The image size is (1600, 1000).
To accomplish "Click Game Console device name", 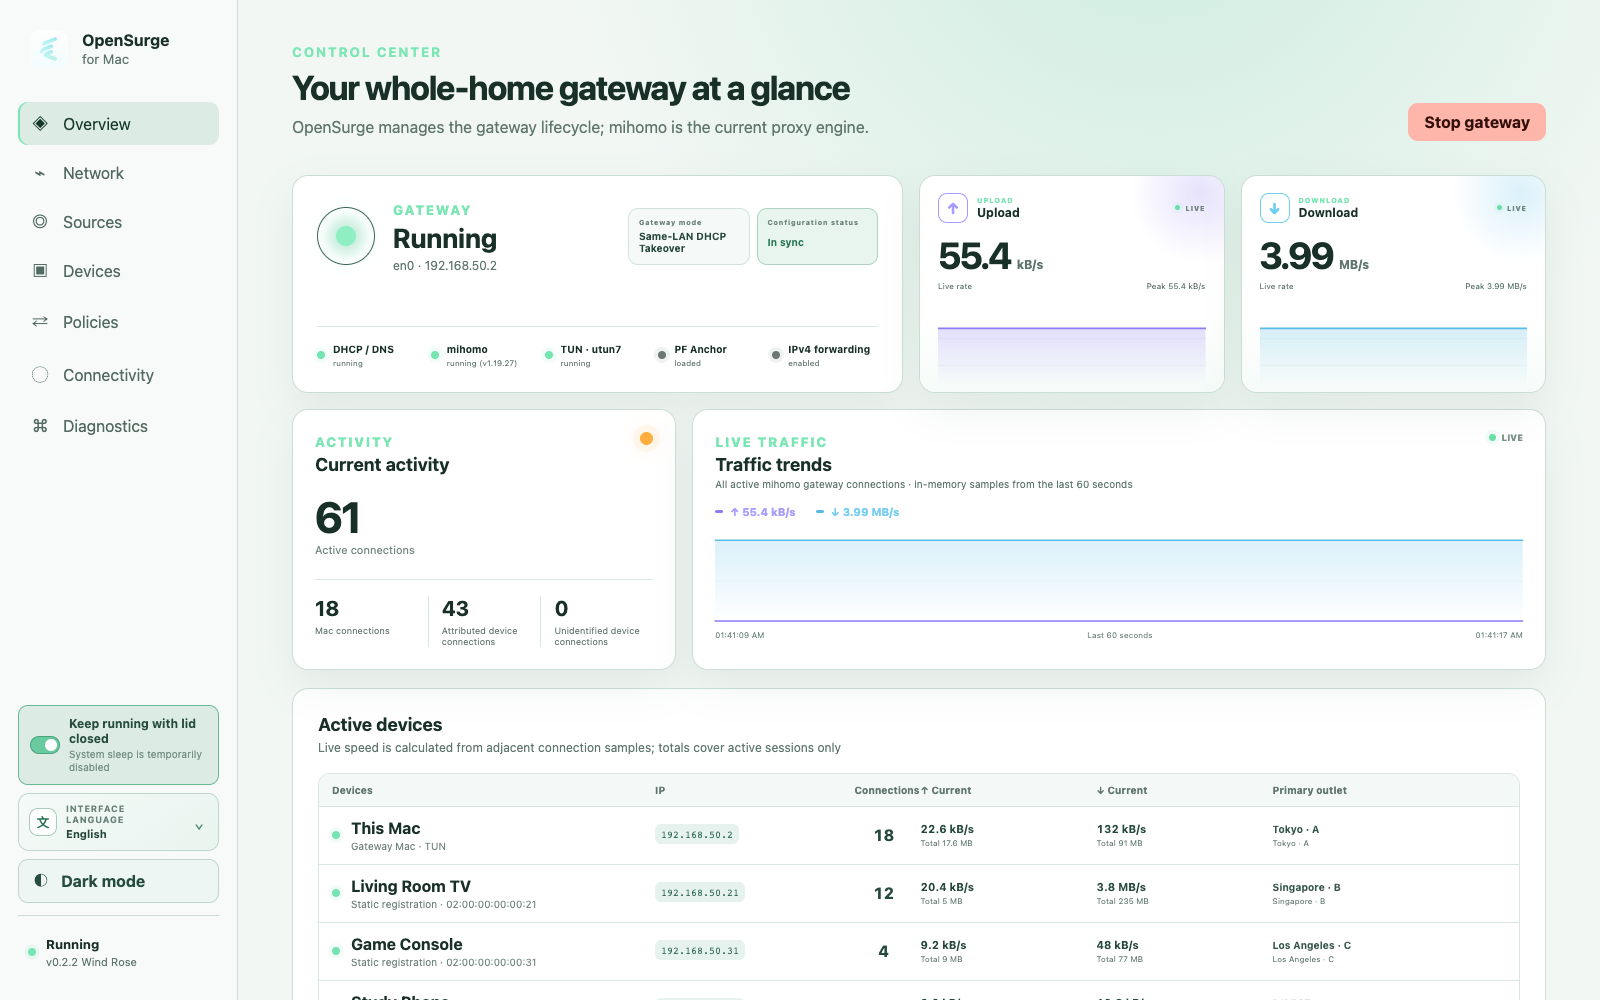I will click(407, 944).
